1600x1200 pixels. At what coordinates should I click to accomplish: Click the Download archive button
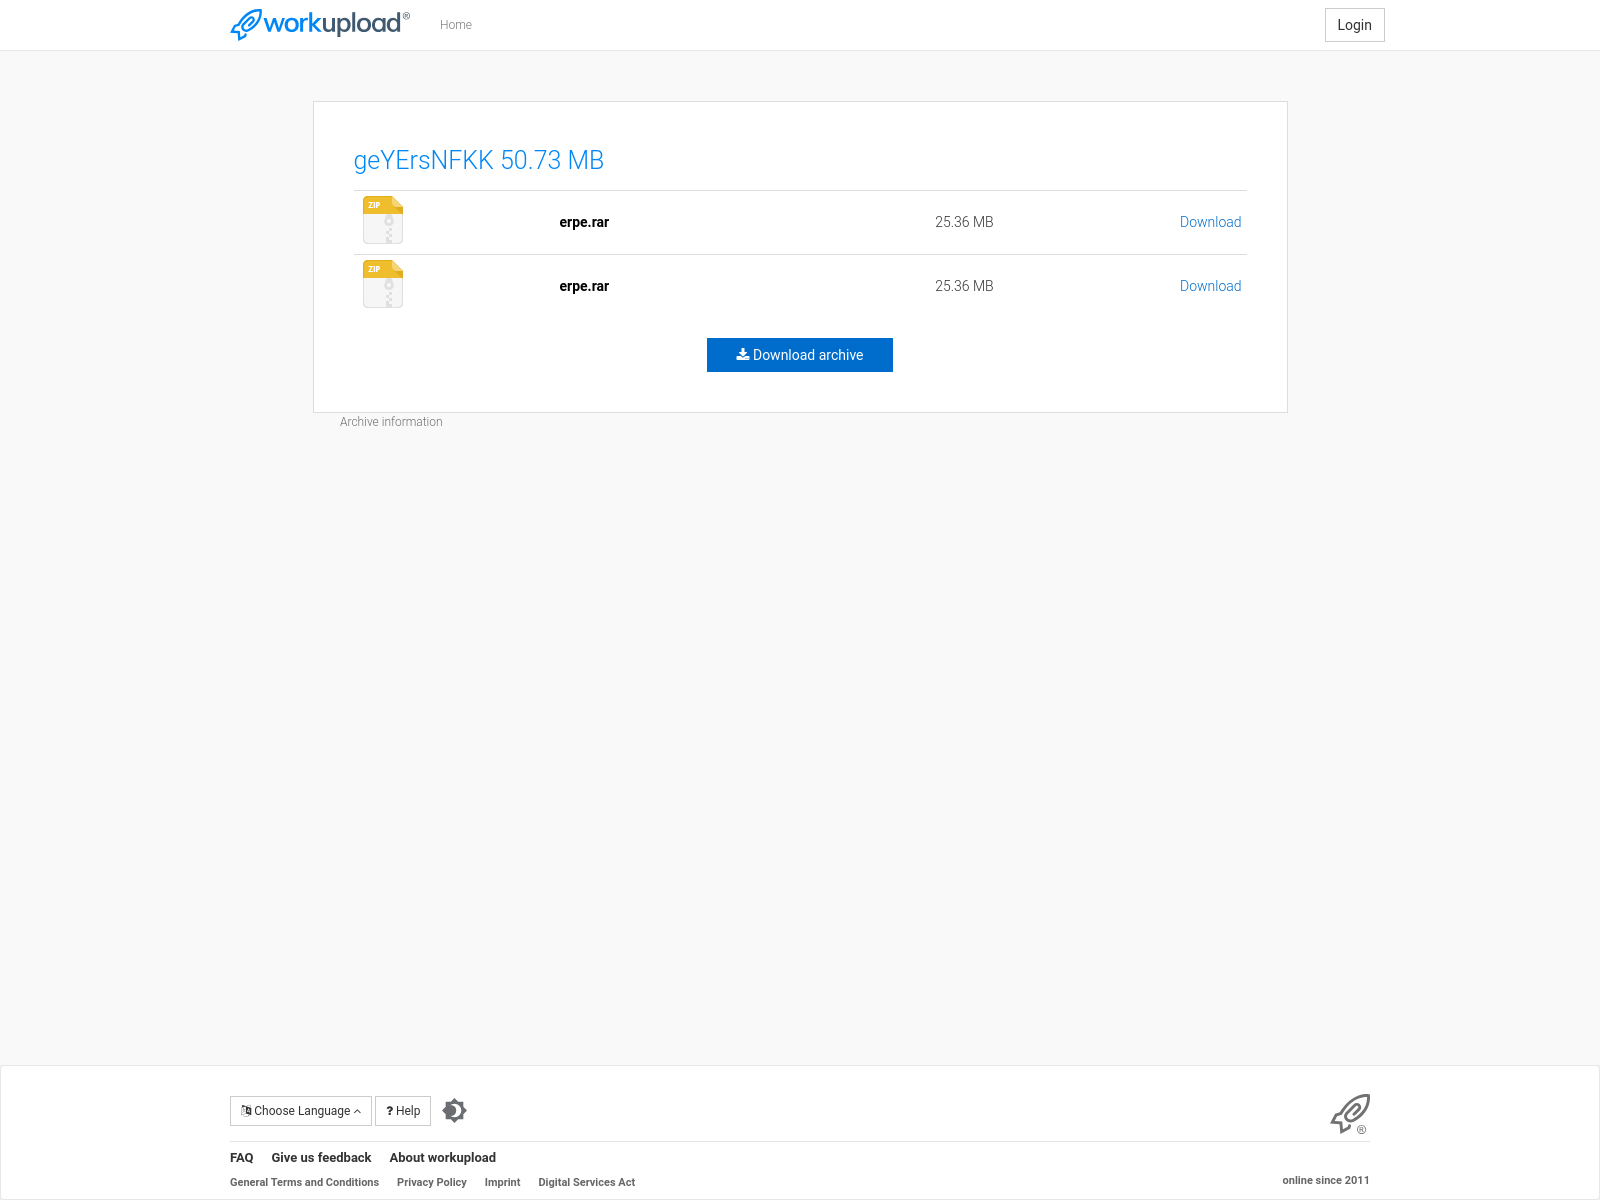tap(800, 355)
